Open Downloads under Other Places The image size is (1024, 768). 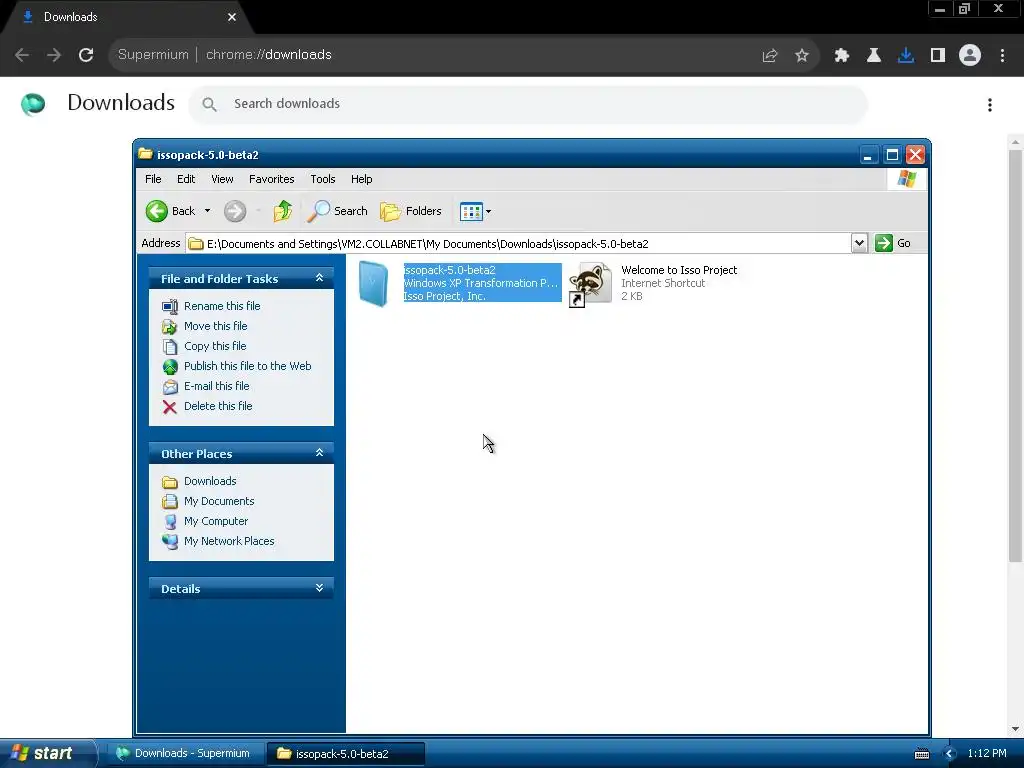tap(210, 481)
